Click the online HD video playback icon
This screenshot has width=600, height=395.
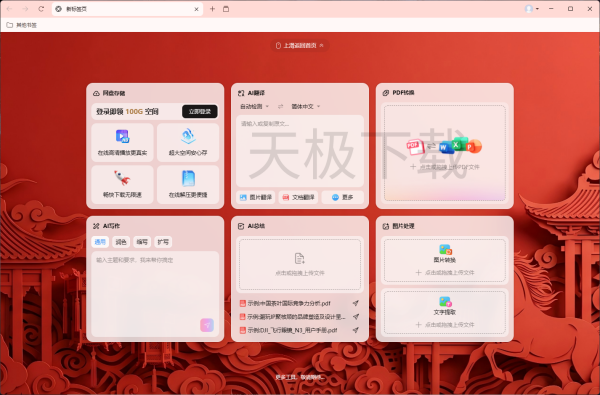(x=122, y=136)
